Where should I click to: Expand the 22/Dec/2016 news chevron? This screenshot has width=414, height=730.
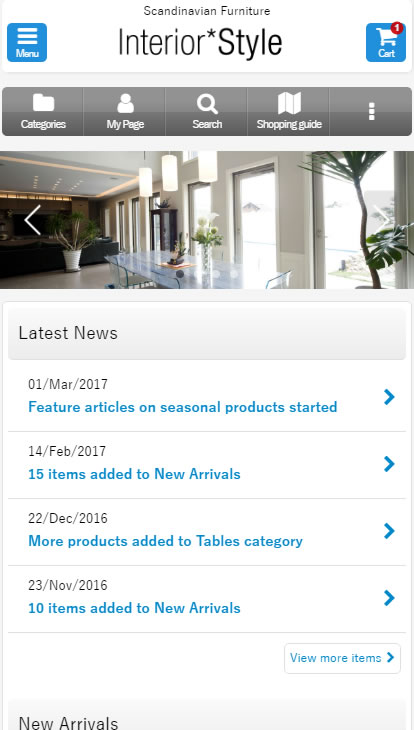(389, 531)
